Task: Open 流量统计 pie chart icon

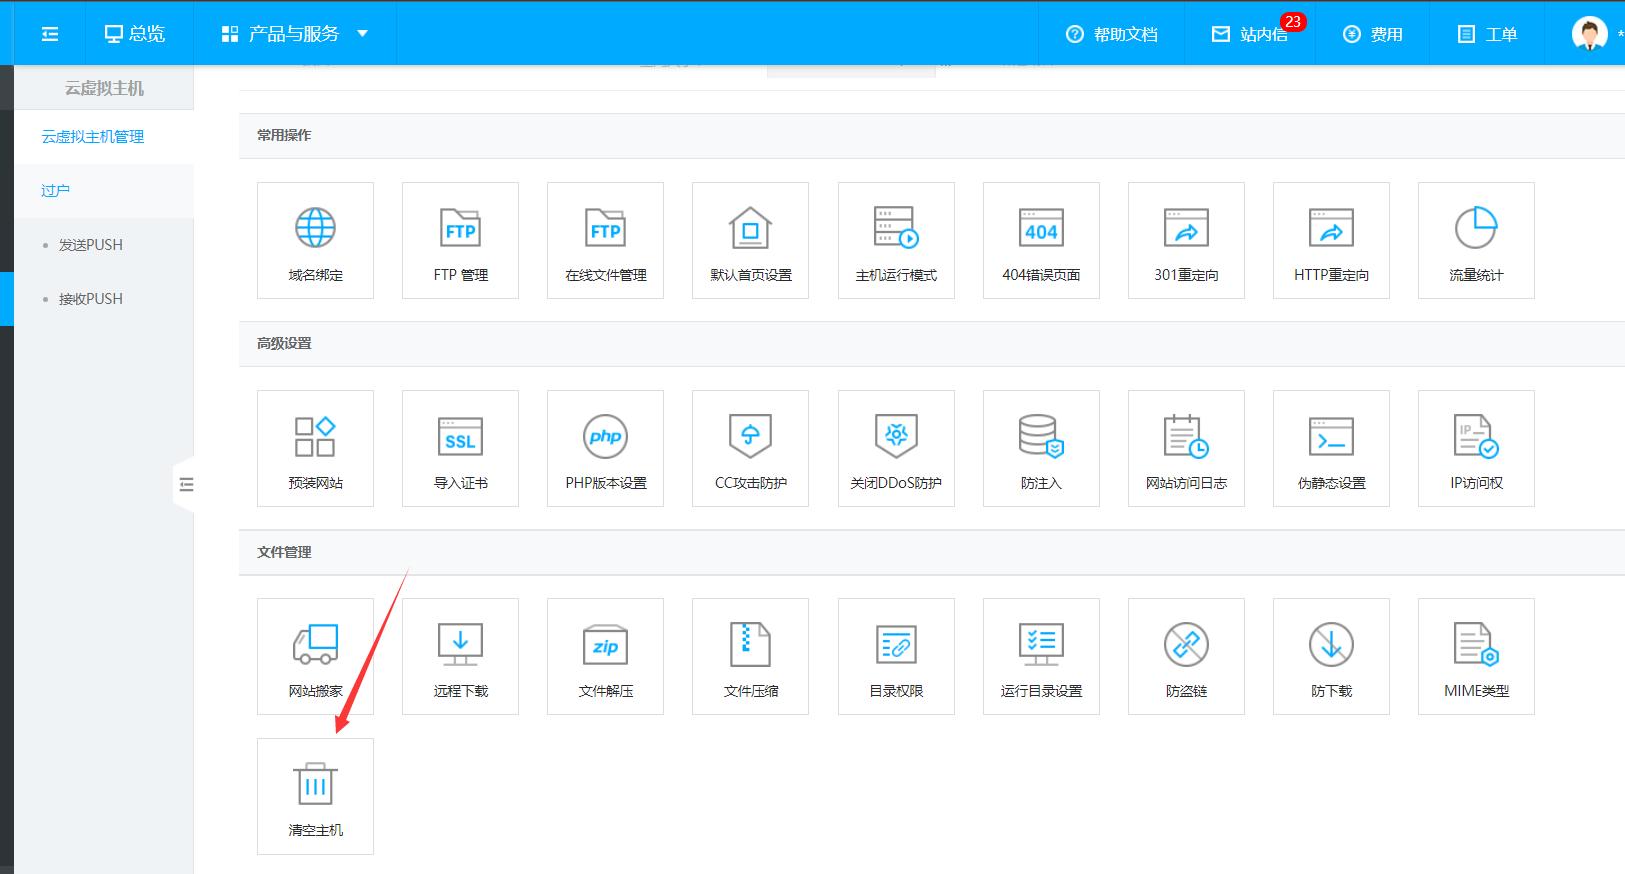Action: pyautogui.click(x=1476, y=229)
